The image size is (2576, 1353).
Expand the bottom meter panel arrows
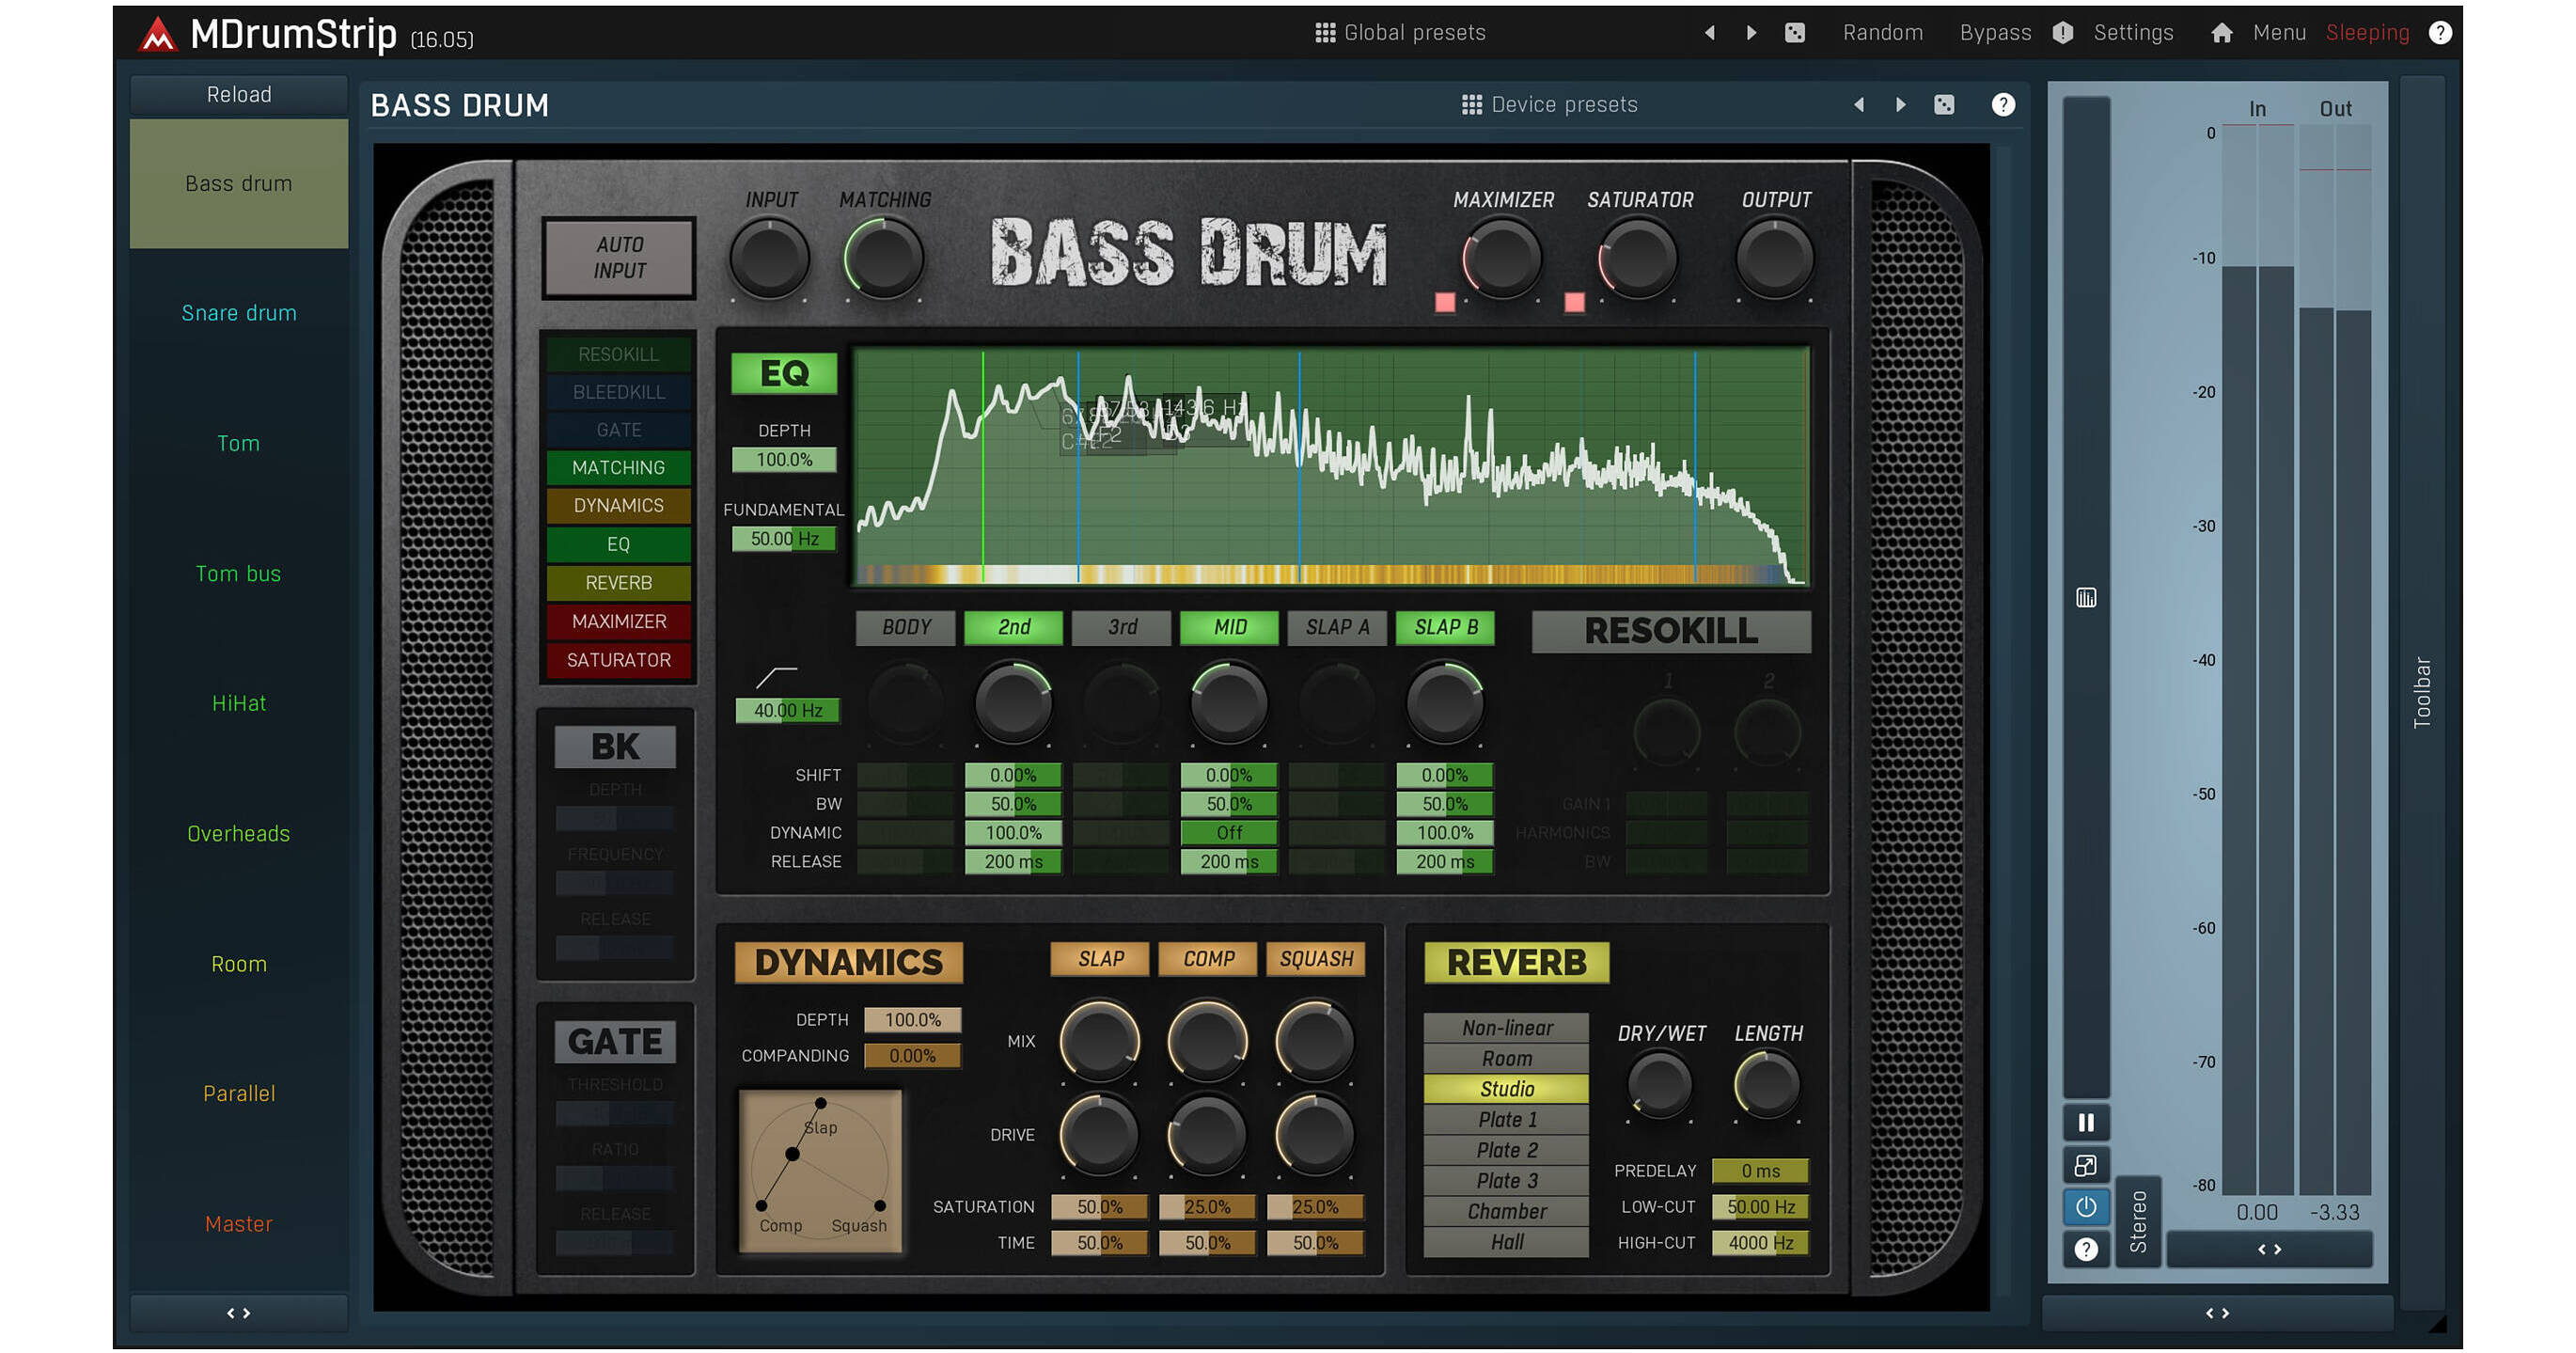2217,1312
